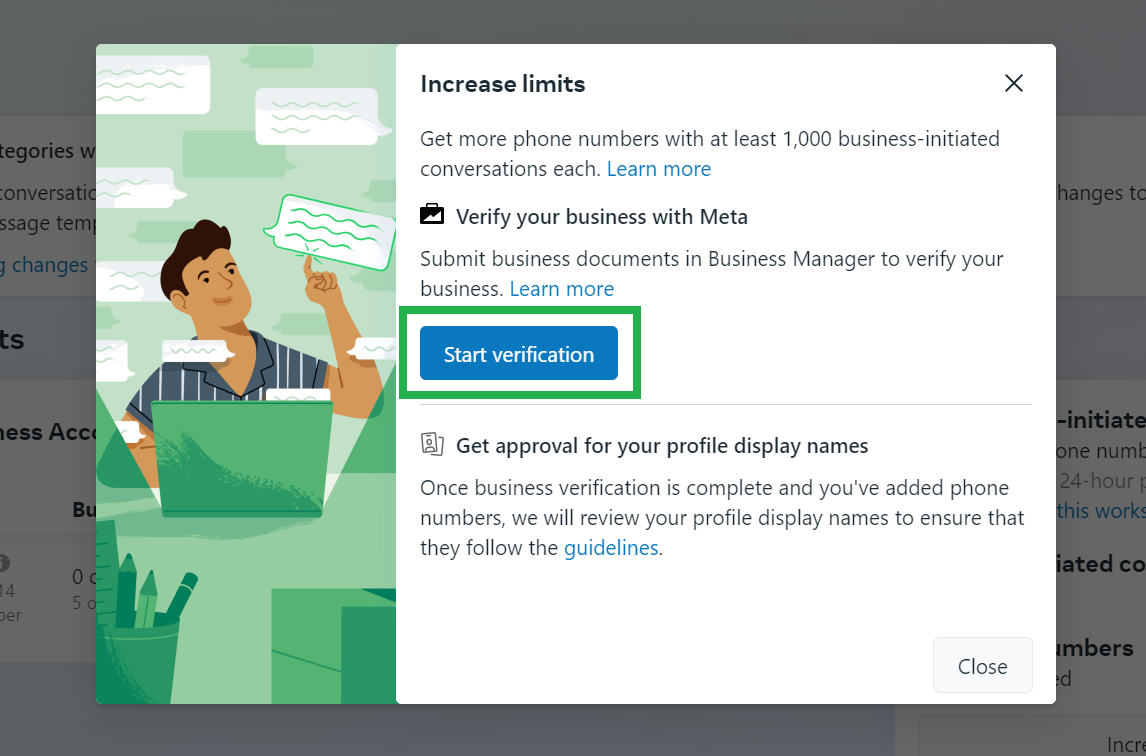Close the dialog using the X icon
The width and height of the screenshot is (1146, 756).
click(x=1013, y=83)
